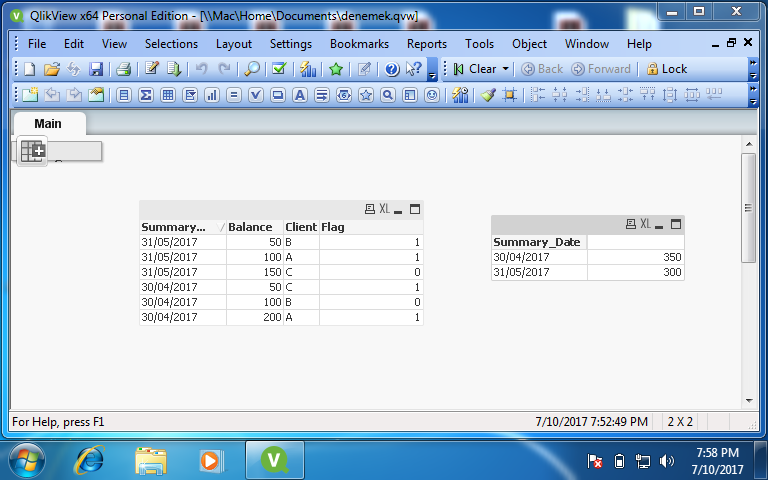Open the Edit Script icon
The width and height of the screenshot is (768, 480).
tap(152, 69)
